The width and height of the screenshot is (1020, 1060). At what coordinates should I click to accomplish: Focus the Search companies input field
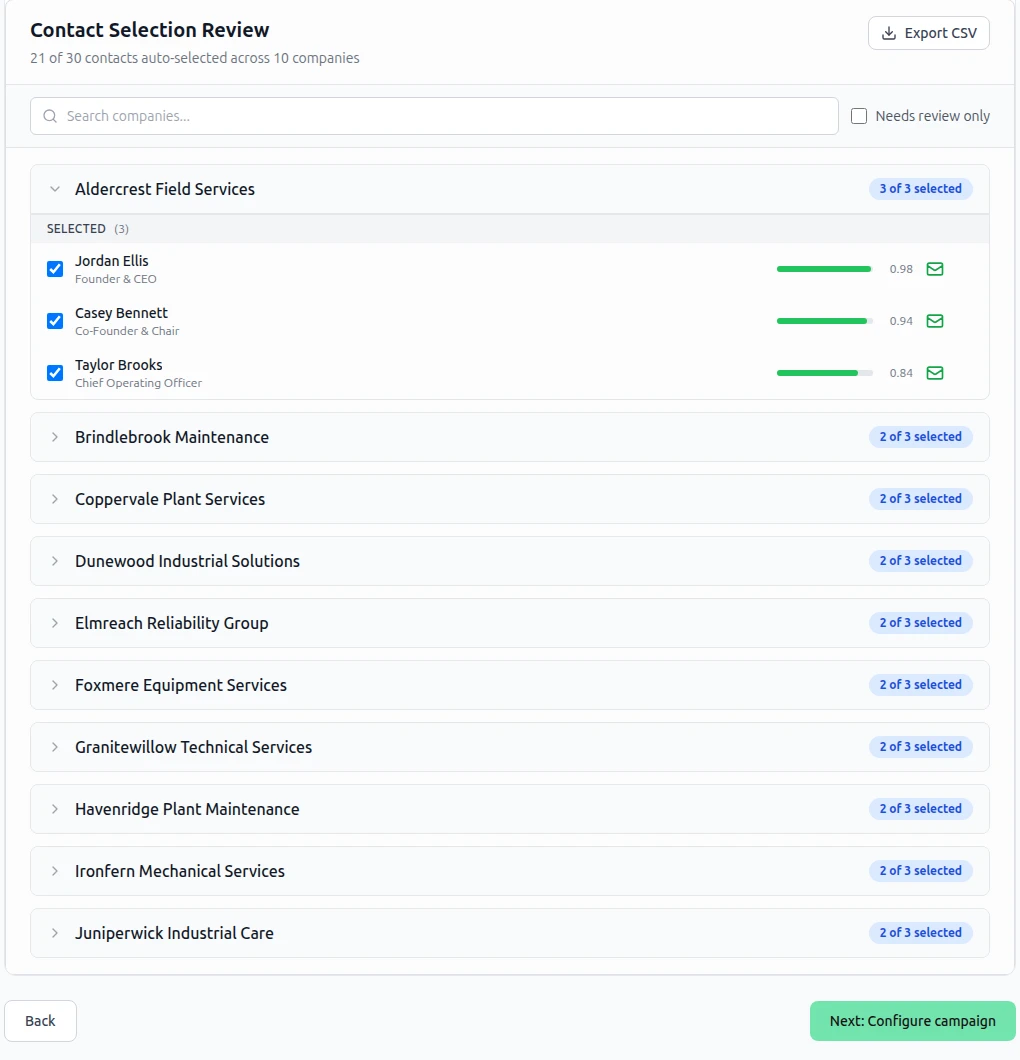tap(434, 116)
